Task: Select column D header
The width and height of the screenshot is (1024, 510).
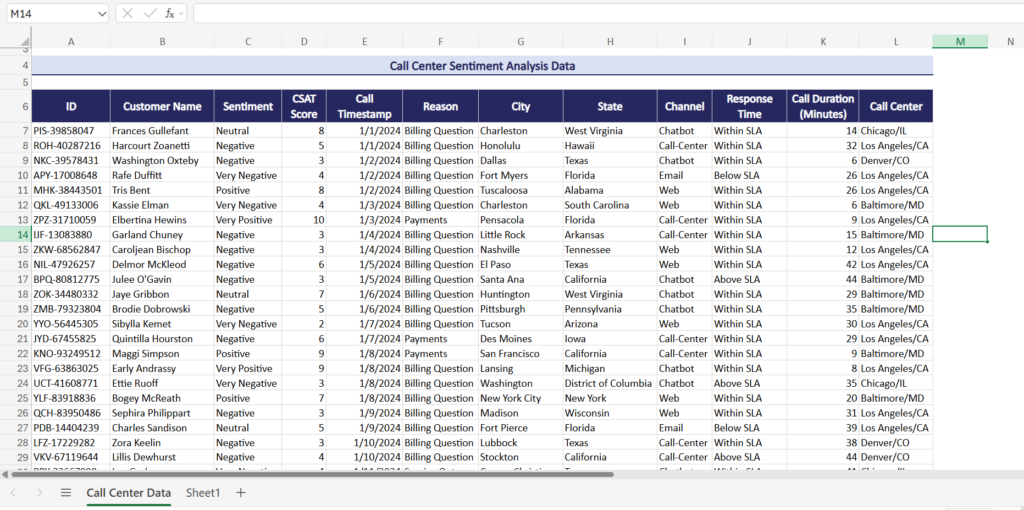Action: coord(304,42)
